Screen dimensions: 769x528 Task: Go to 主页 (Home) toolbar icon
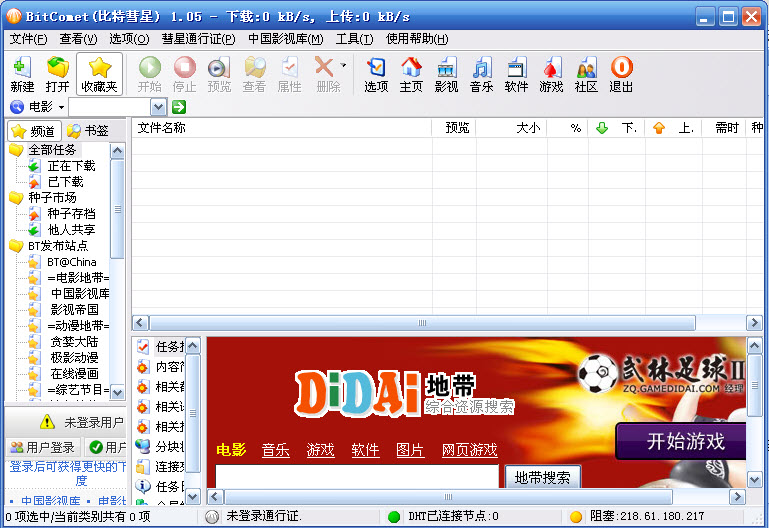(411, 74)
